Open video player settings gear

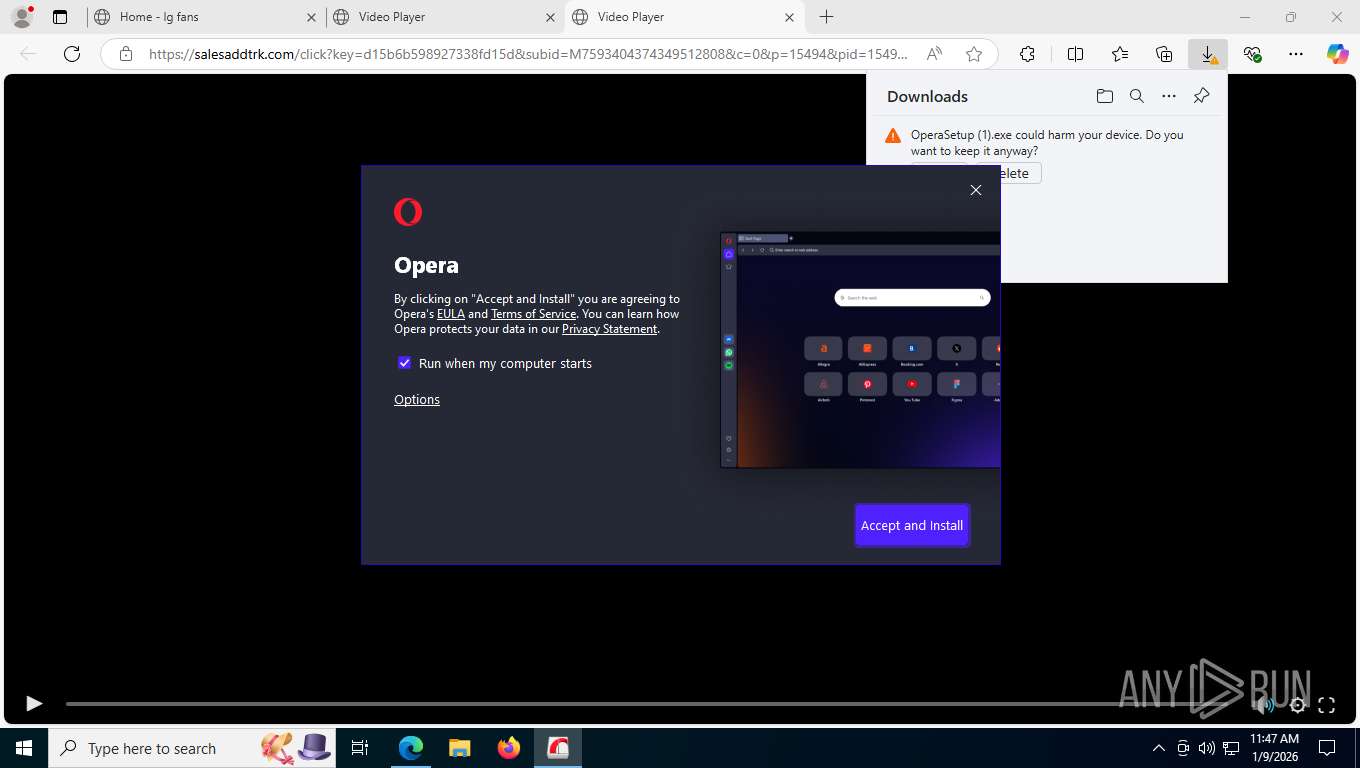(1298, 705)
